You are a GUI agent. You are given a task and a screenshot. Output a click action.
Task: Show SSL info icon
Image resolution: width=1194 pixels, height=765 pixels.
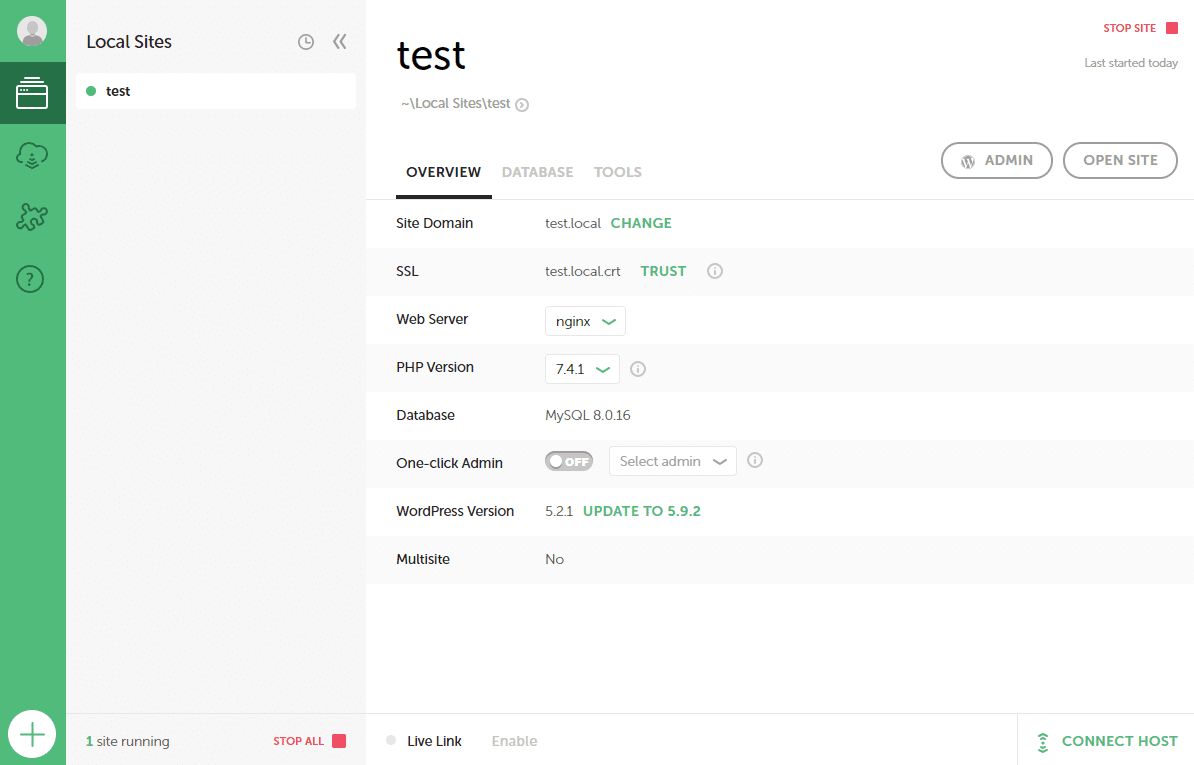click(x=714, y=271)
